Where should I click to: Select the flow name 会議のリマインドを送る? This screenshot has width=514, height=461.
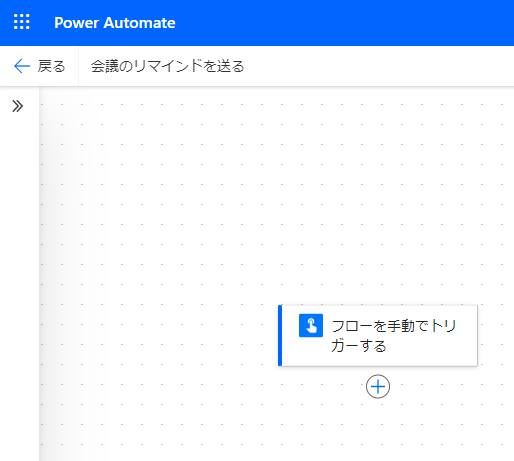168,66
